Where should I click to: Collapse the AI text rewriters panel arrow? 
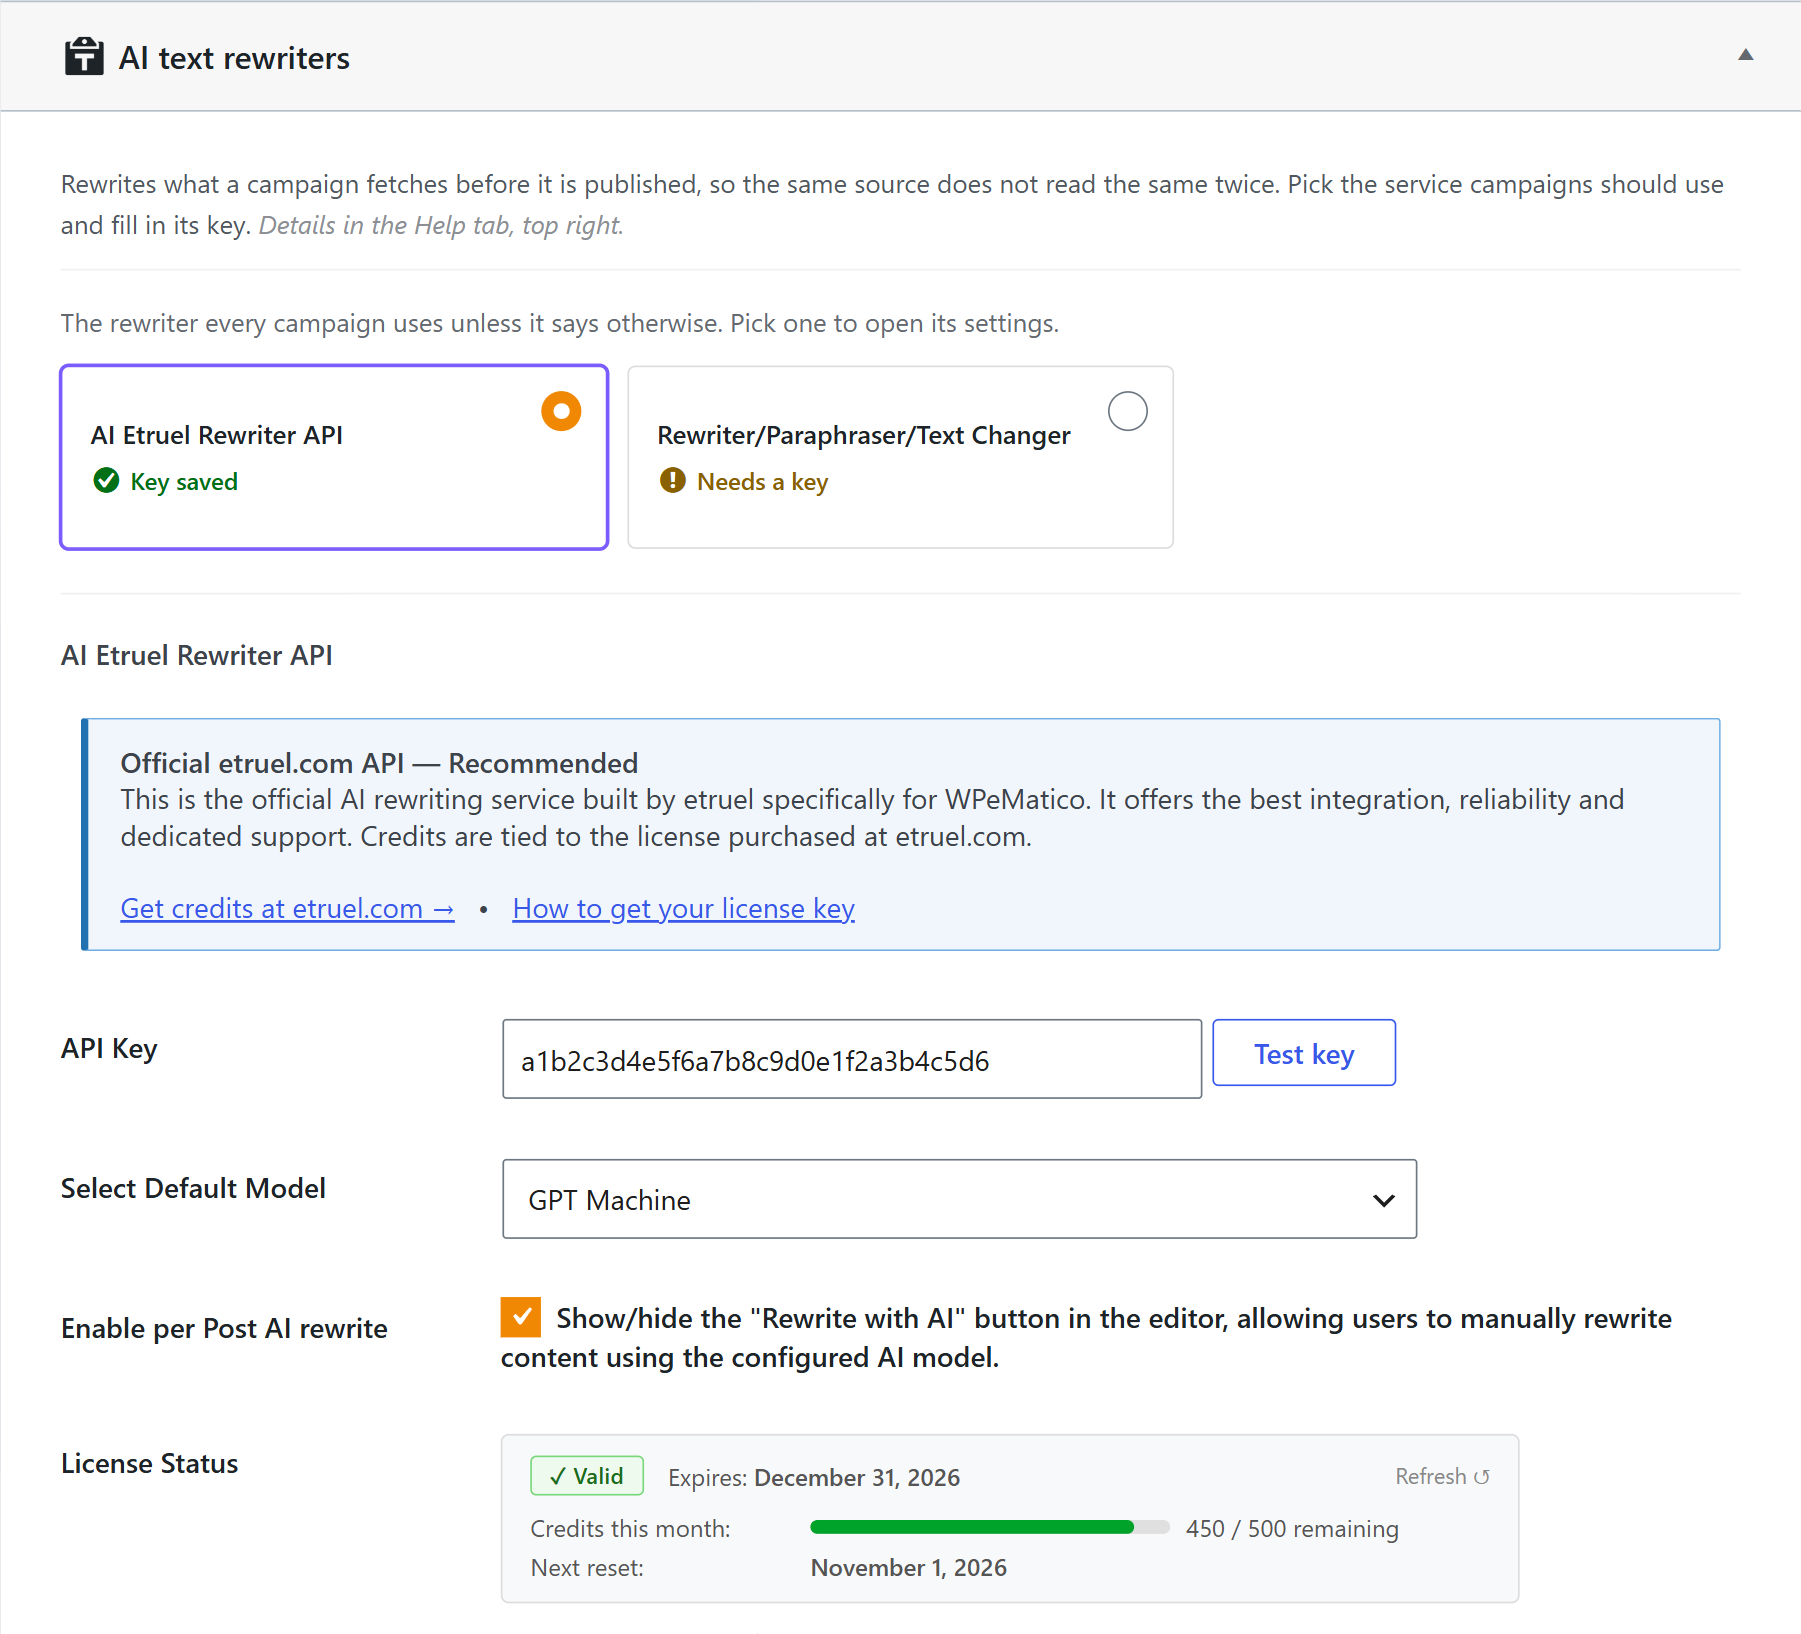(1745, 55)
